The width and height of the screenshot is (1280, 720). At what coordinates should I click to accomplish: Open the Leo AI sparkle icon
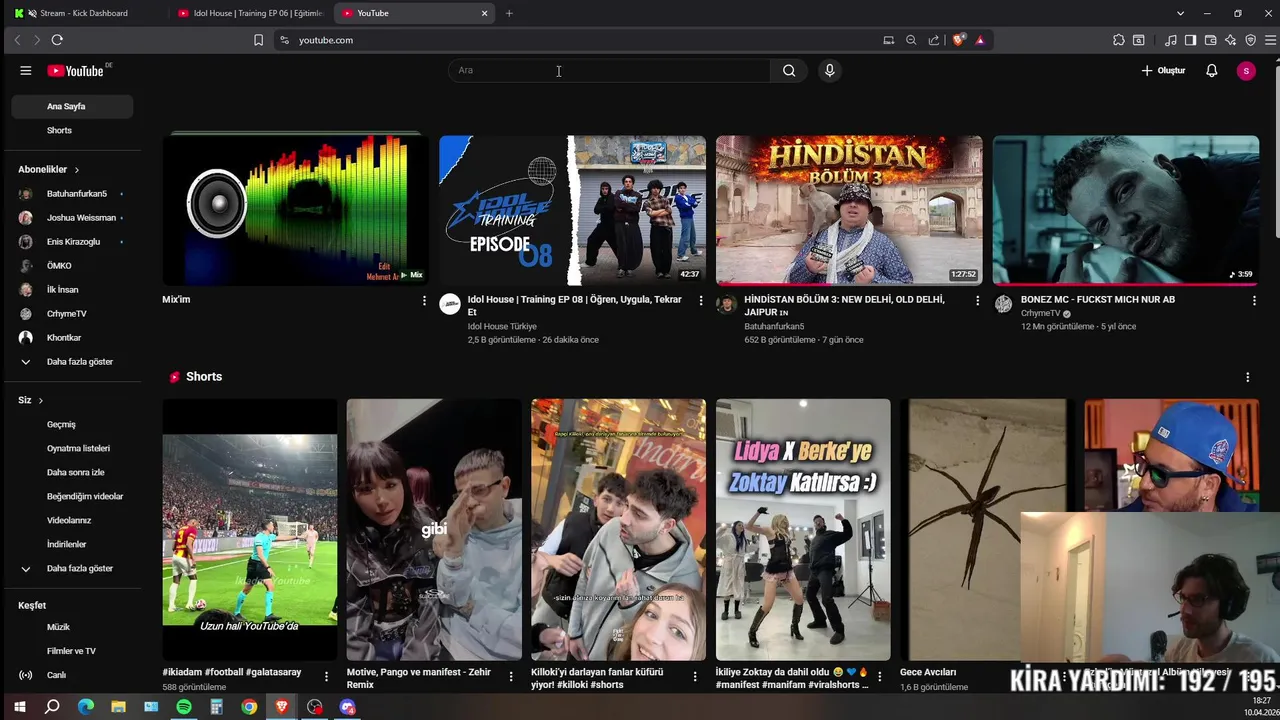tap(1230, 40)
